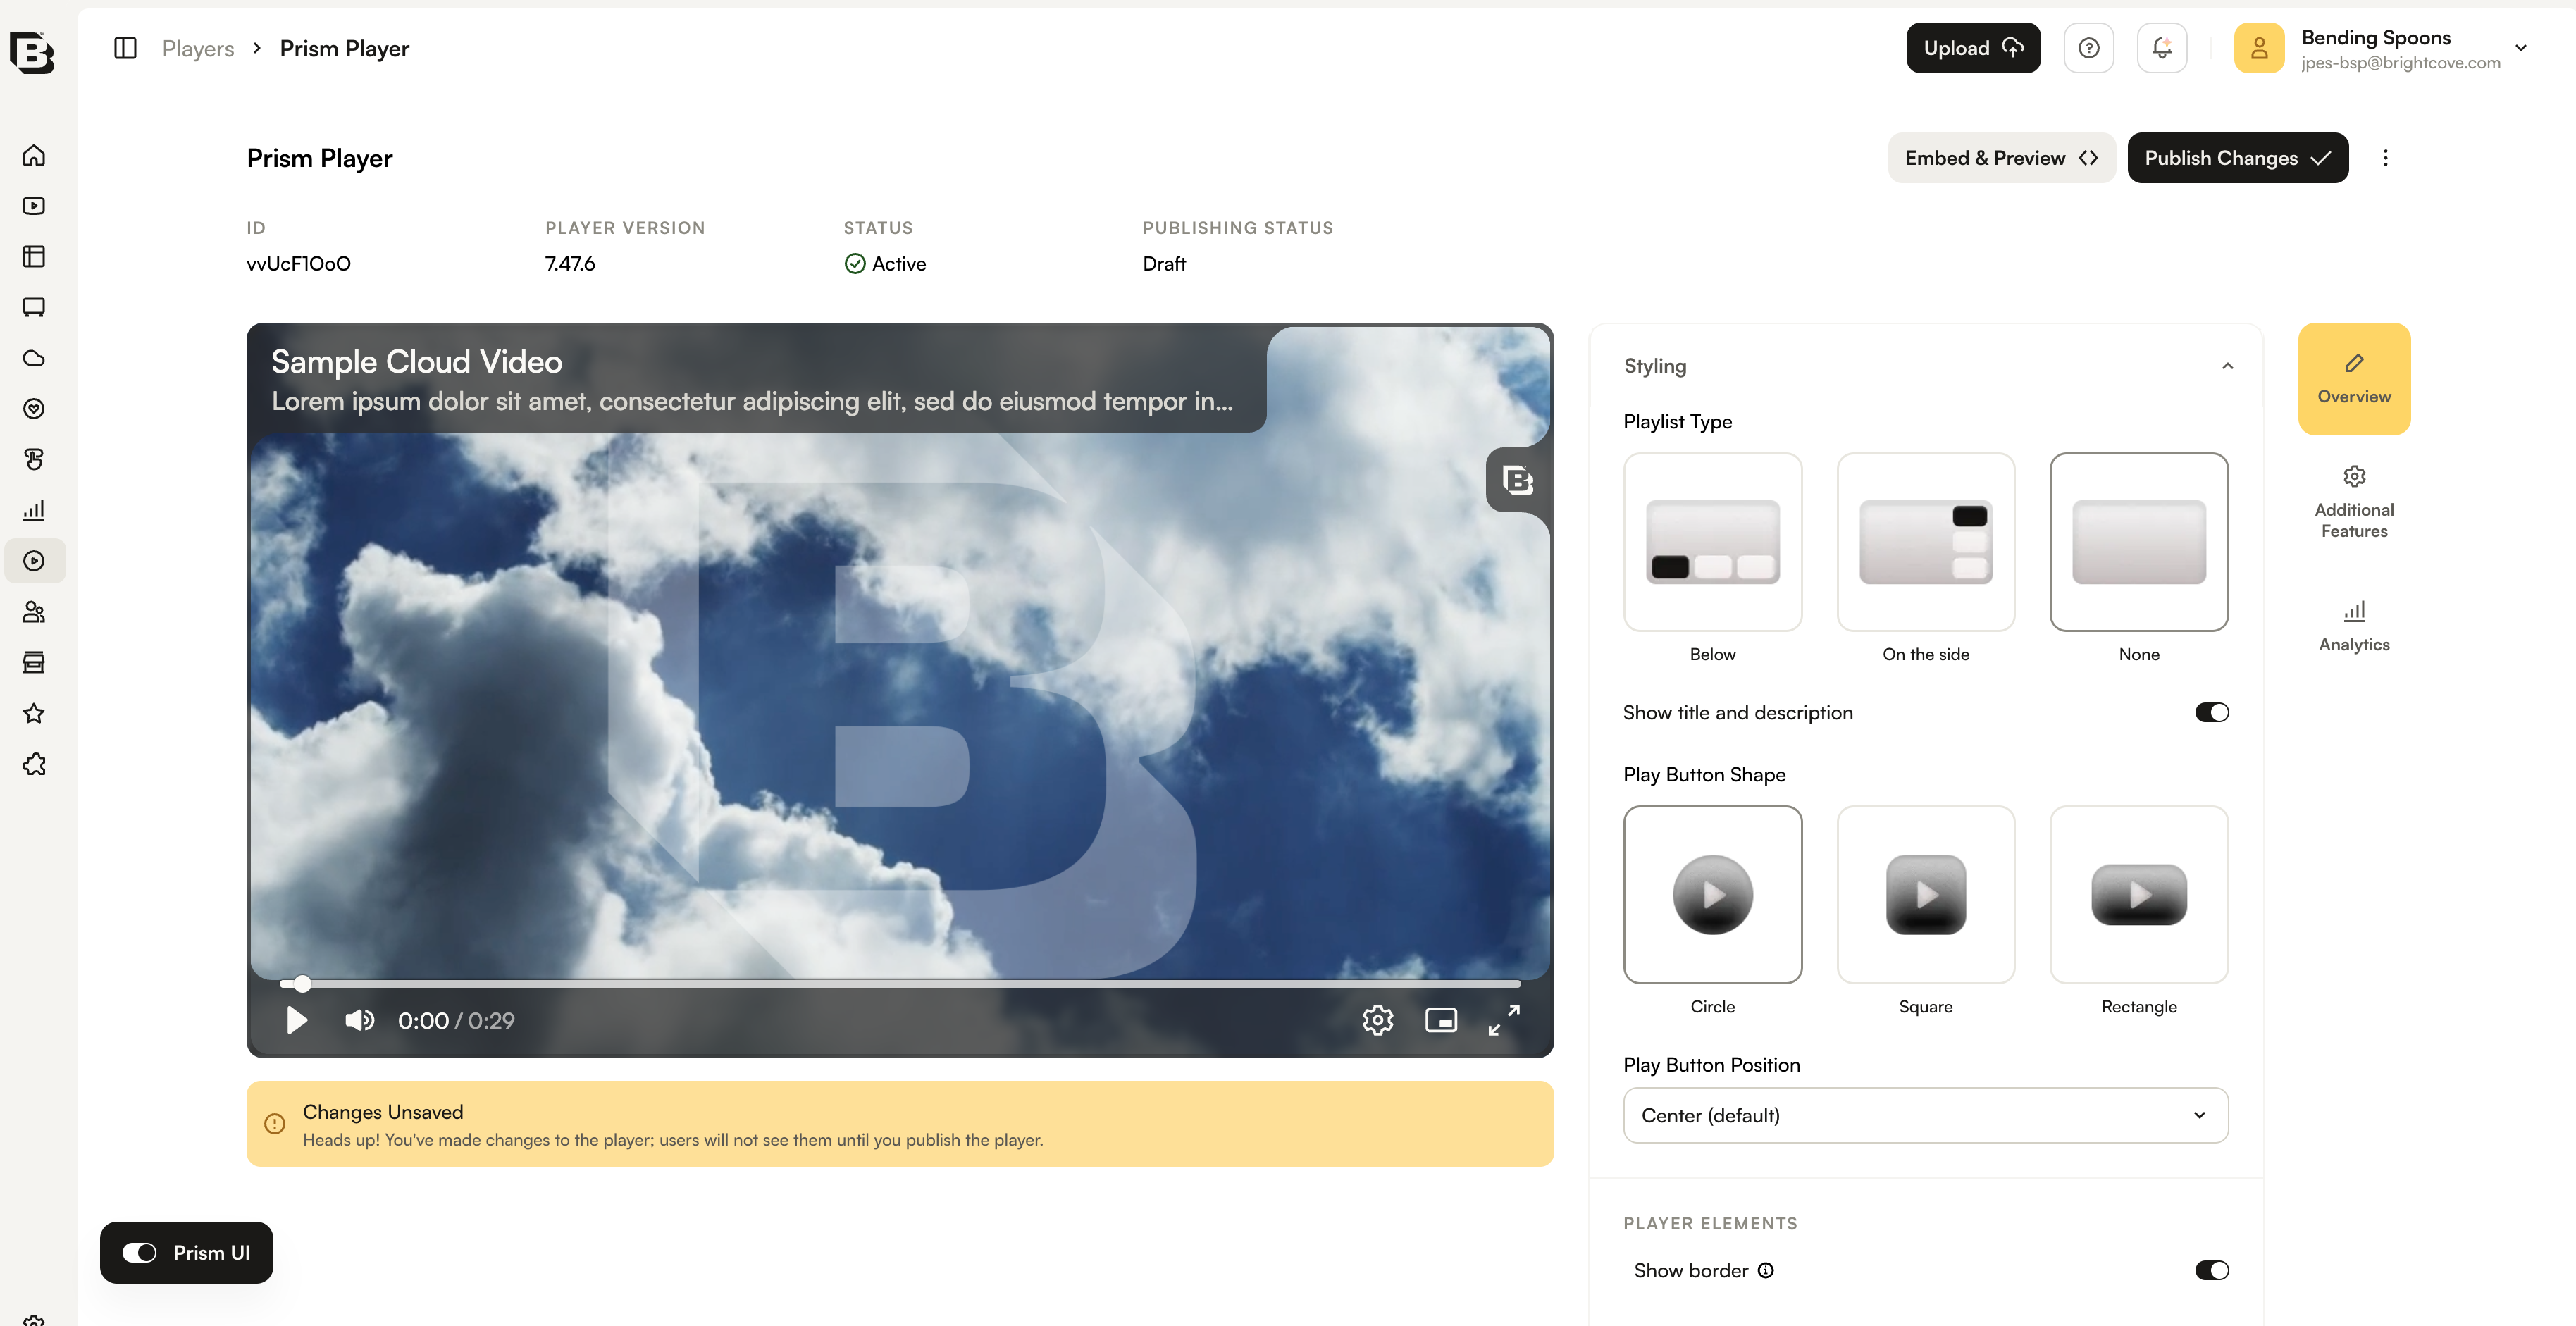The width and height of the screenshot is (2576, 1326).
Task: Choose the Rectangle play button shape
Action: pyautogui.click(x=2138, y=895)
